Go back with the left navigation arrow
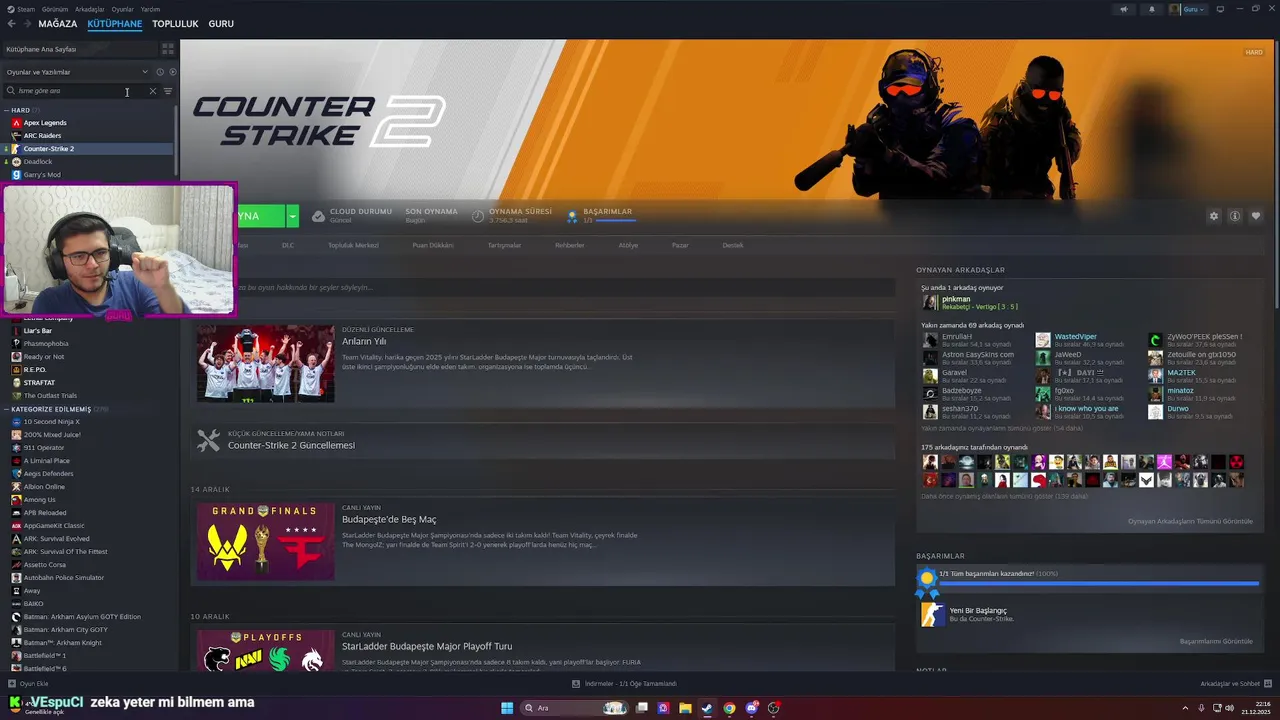The height and width of the screenshot is (720, 1280). pyautogui.click(x=12, y=24)
